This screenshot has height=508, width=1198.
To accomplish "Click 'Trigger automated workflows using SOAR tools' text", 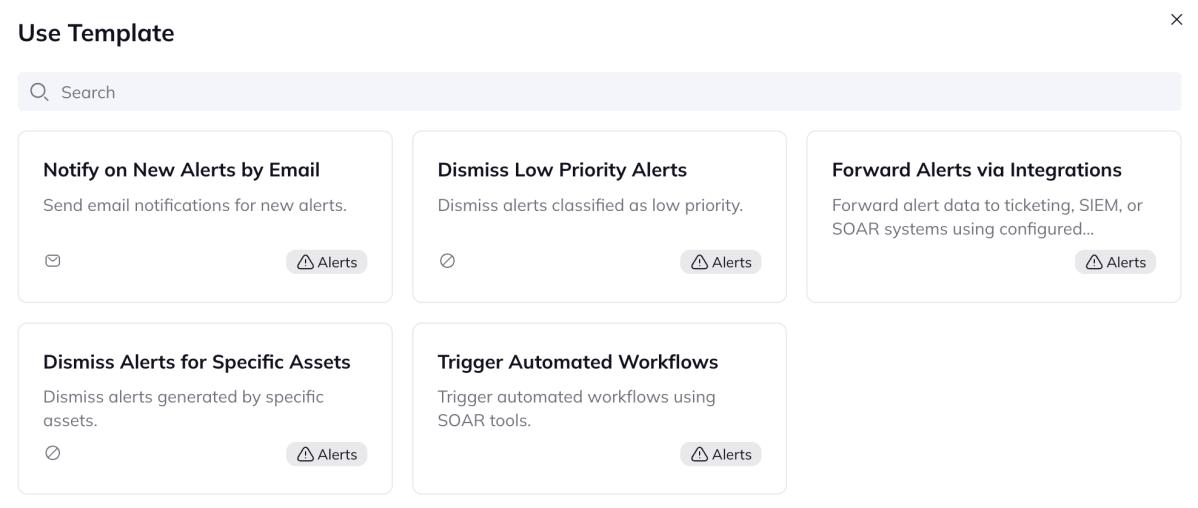I will click(x=576, y=409).
